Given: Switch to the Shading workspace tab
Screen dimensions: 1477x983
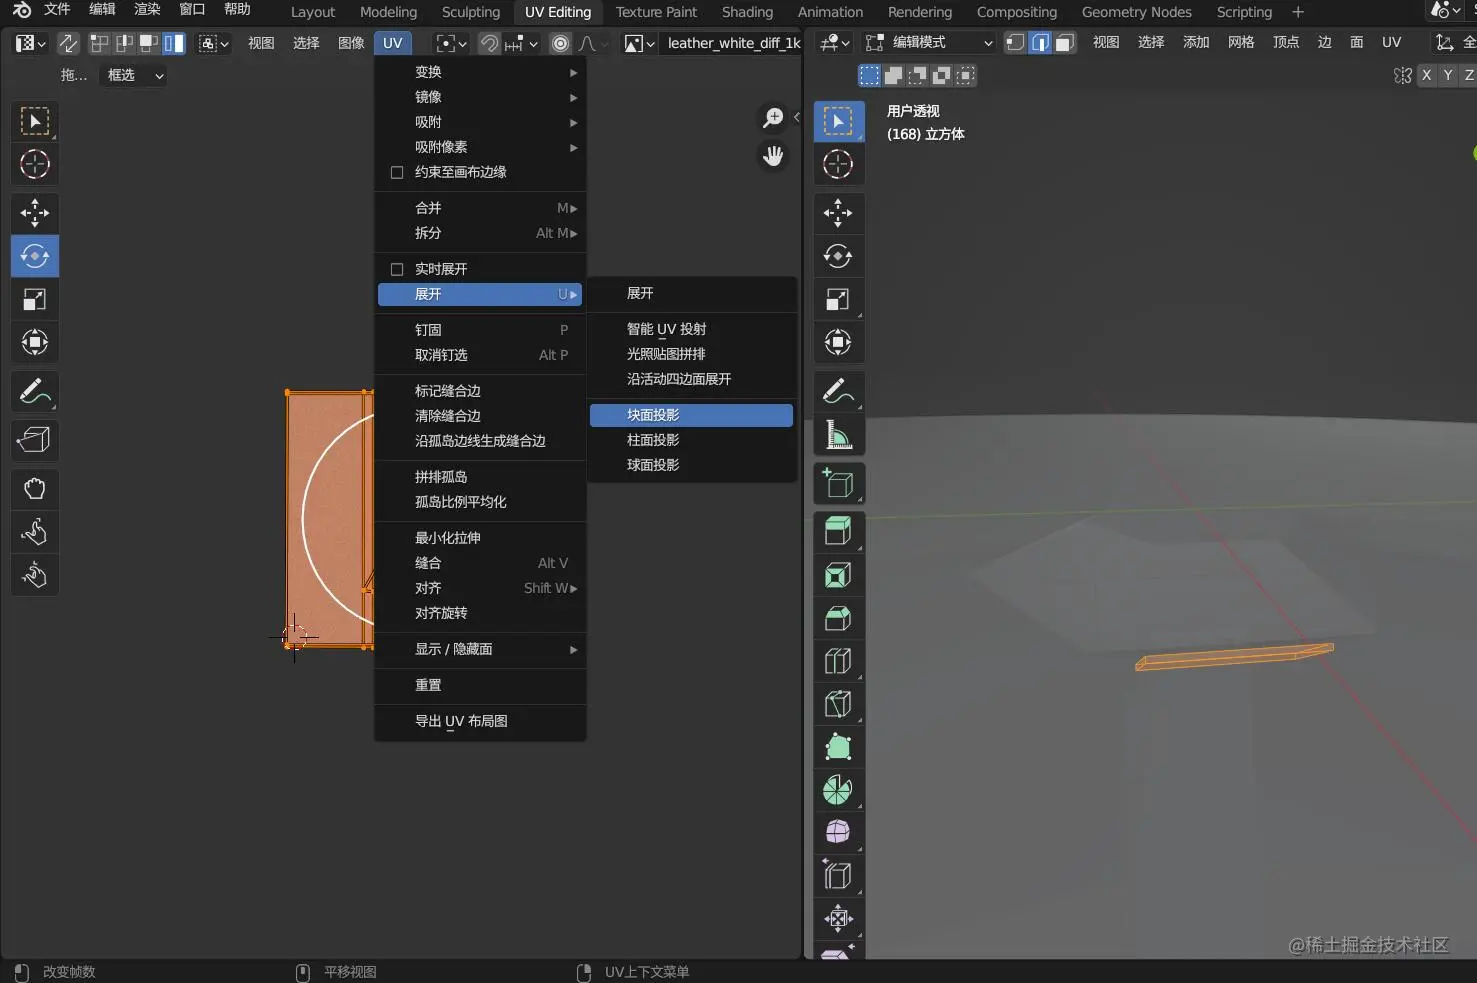Looking at the screenshot, I should (747, 12).
